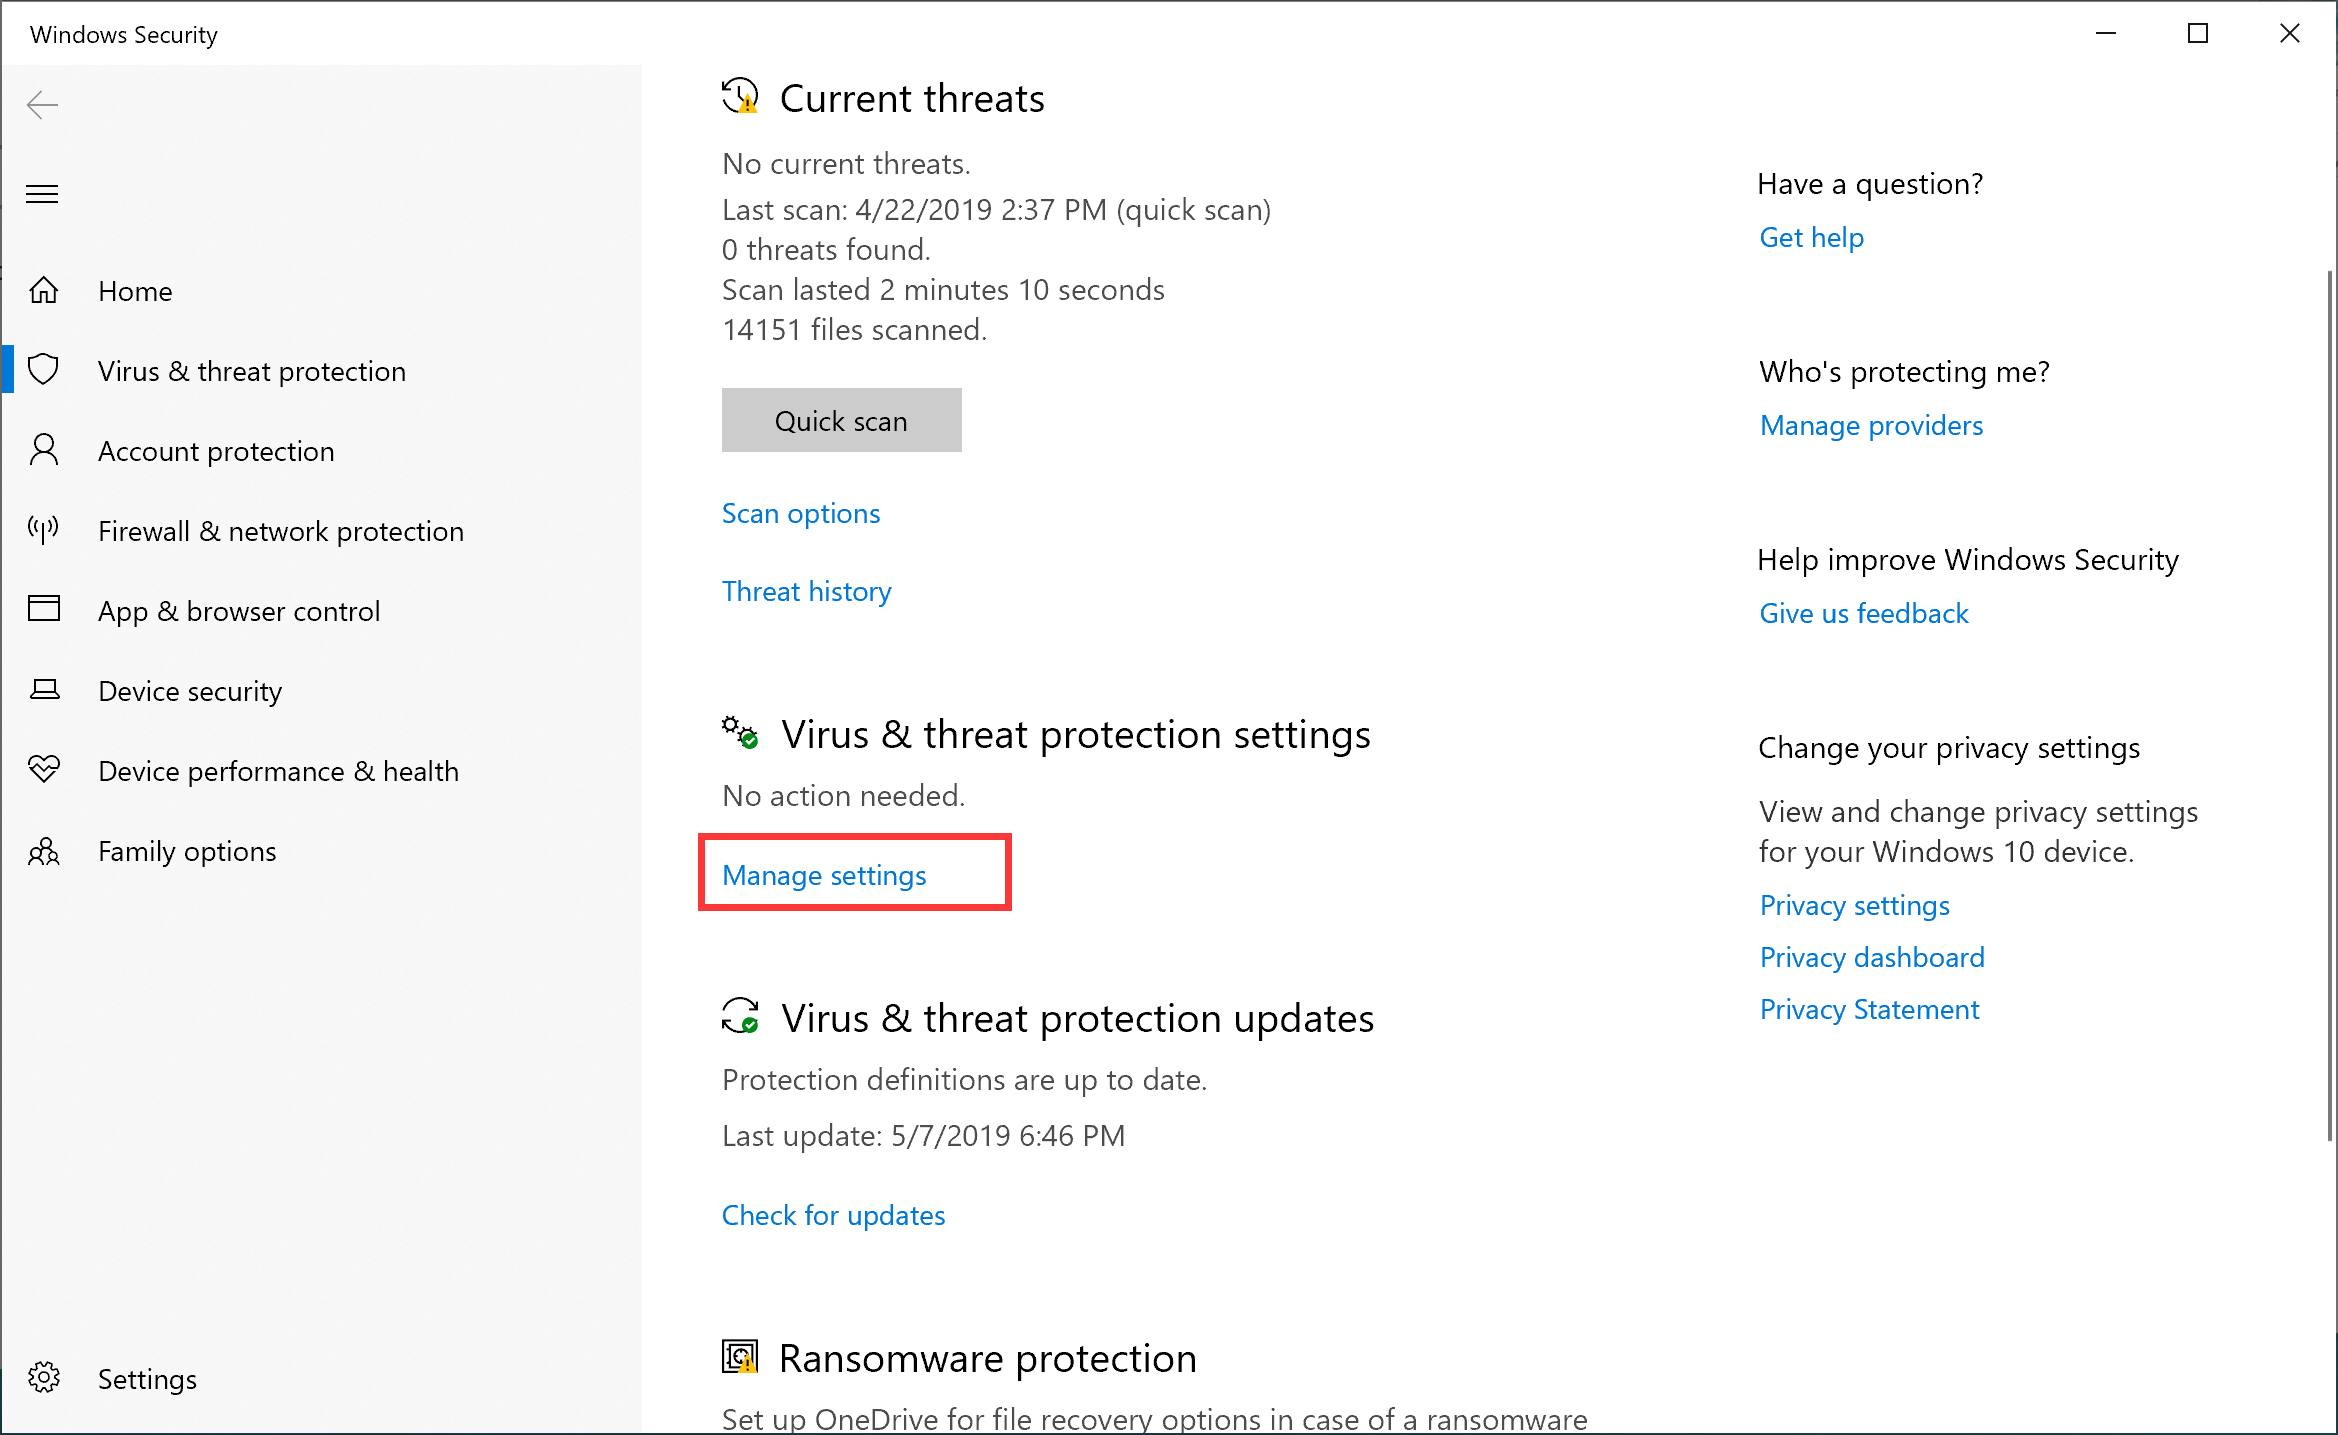Open Manage settings for threat protection
2338x1435 pixels.
824,874
